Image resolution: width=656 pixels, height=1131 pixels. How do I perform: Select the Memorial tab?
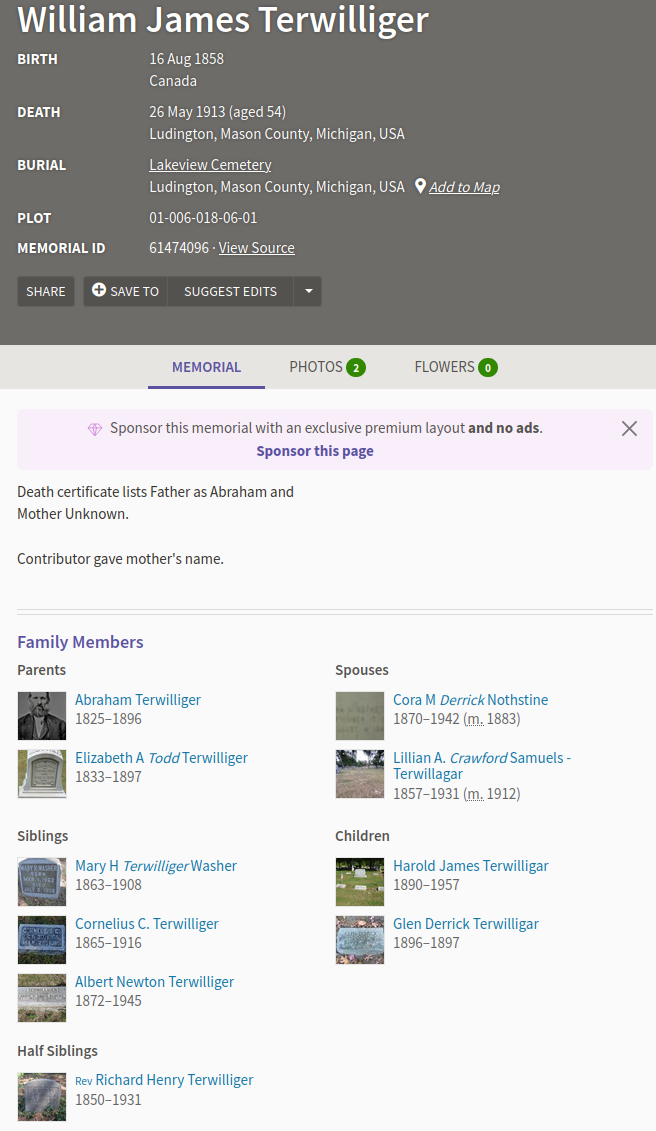point(206,367)
